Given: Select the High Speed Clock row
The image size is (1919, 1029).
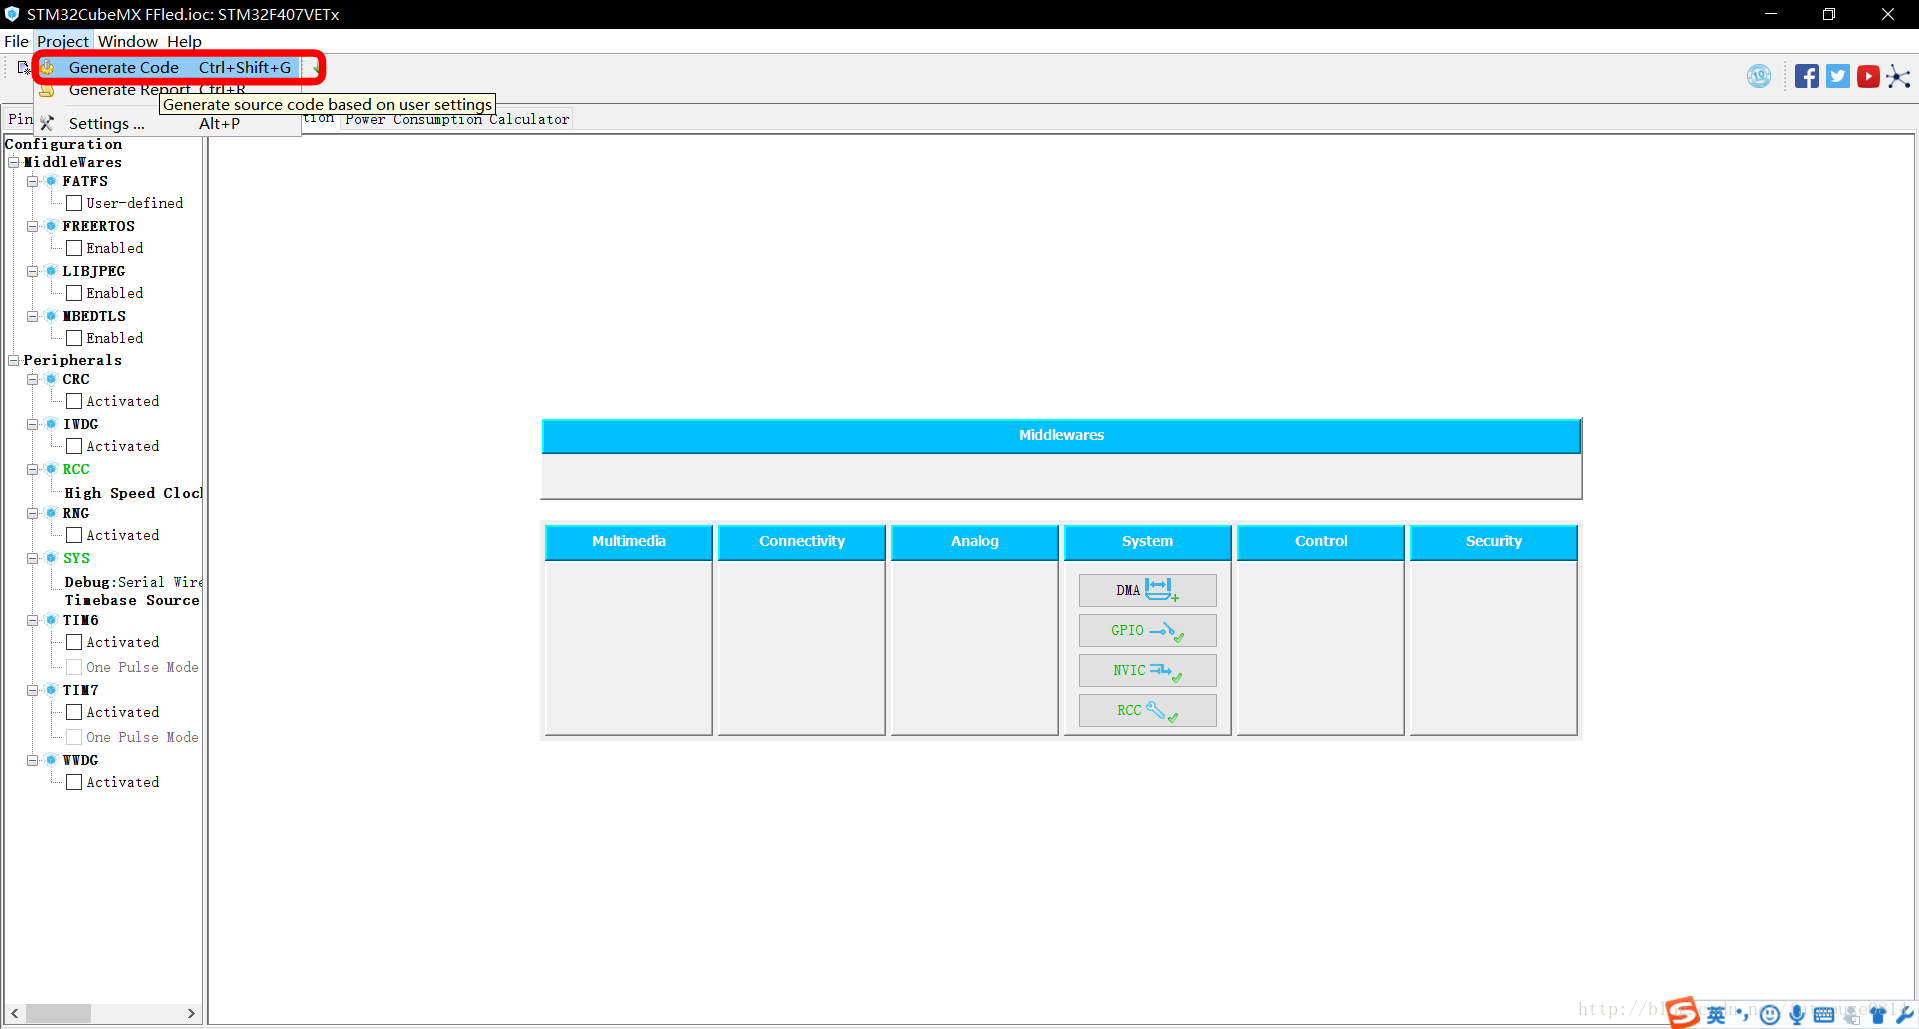Looking at the screenshot, I should click(133, 493).
